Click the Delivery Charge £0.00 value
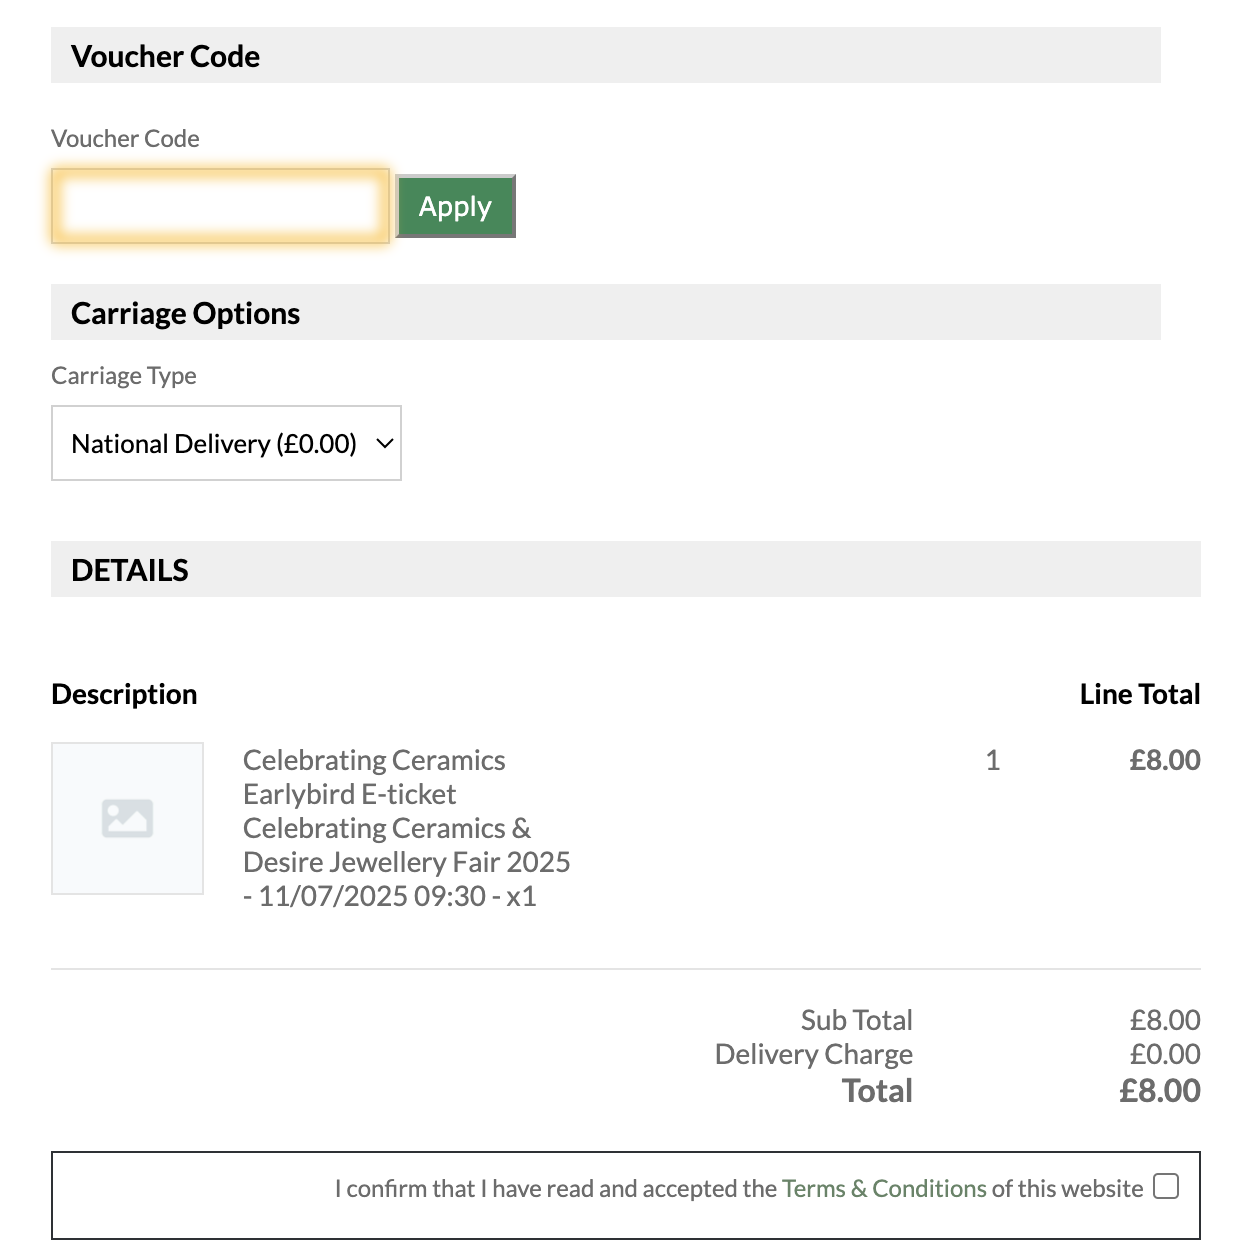The width and height of the screenshot is (1259, 1255). pyautogui.click(x=1165, y=1054)
